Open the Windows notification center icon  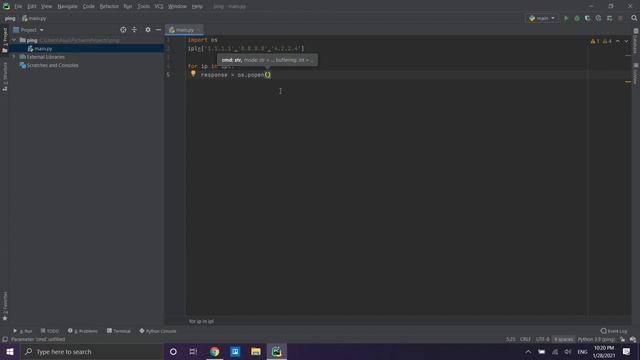[627, 351]
